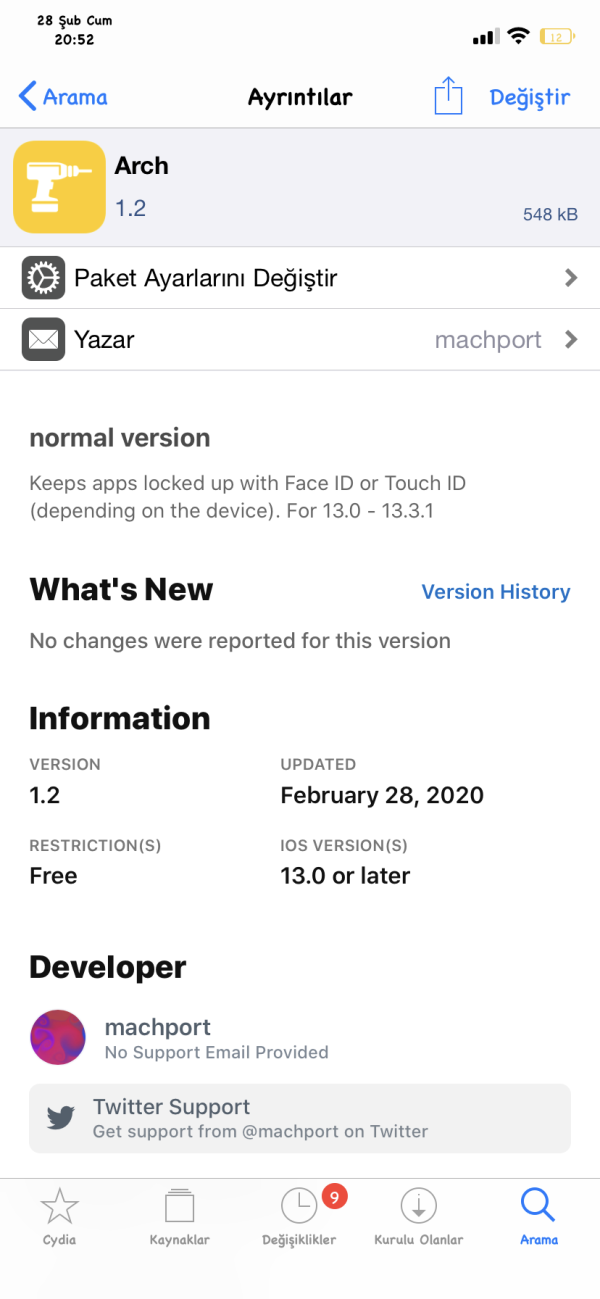Tap the envelope icon beside Yazar
This screenshot has height=1299, width=600.
tap(44, 340)
